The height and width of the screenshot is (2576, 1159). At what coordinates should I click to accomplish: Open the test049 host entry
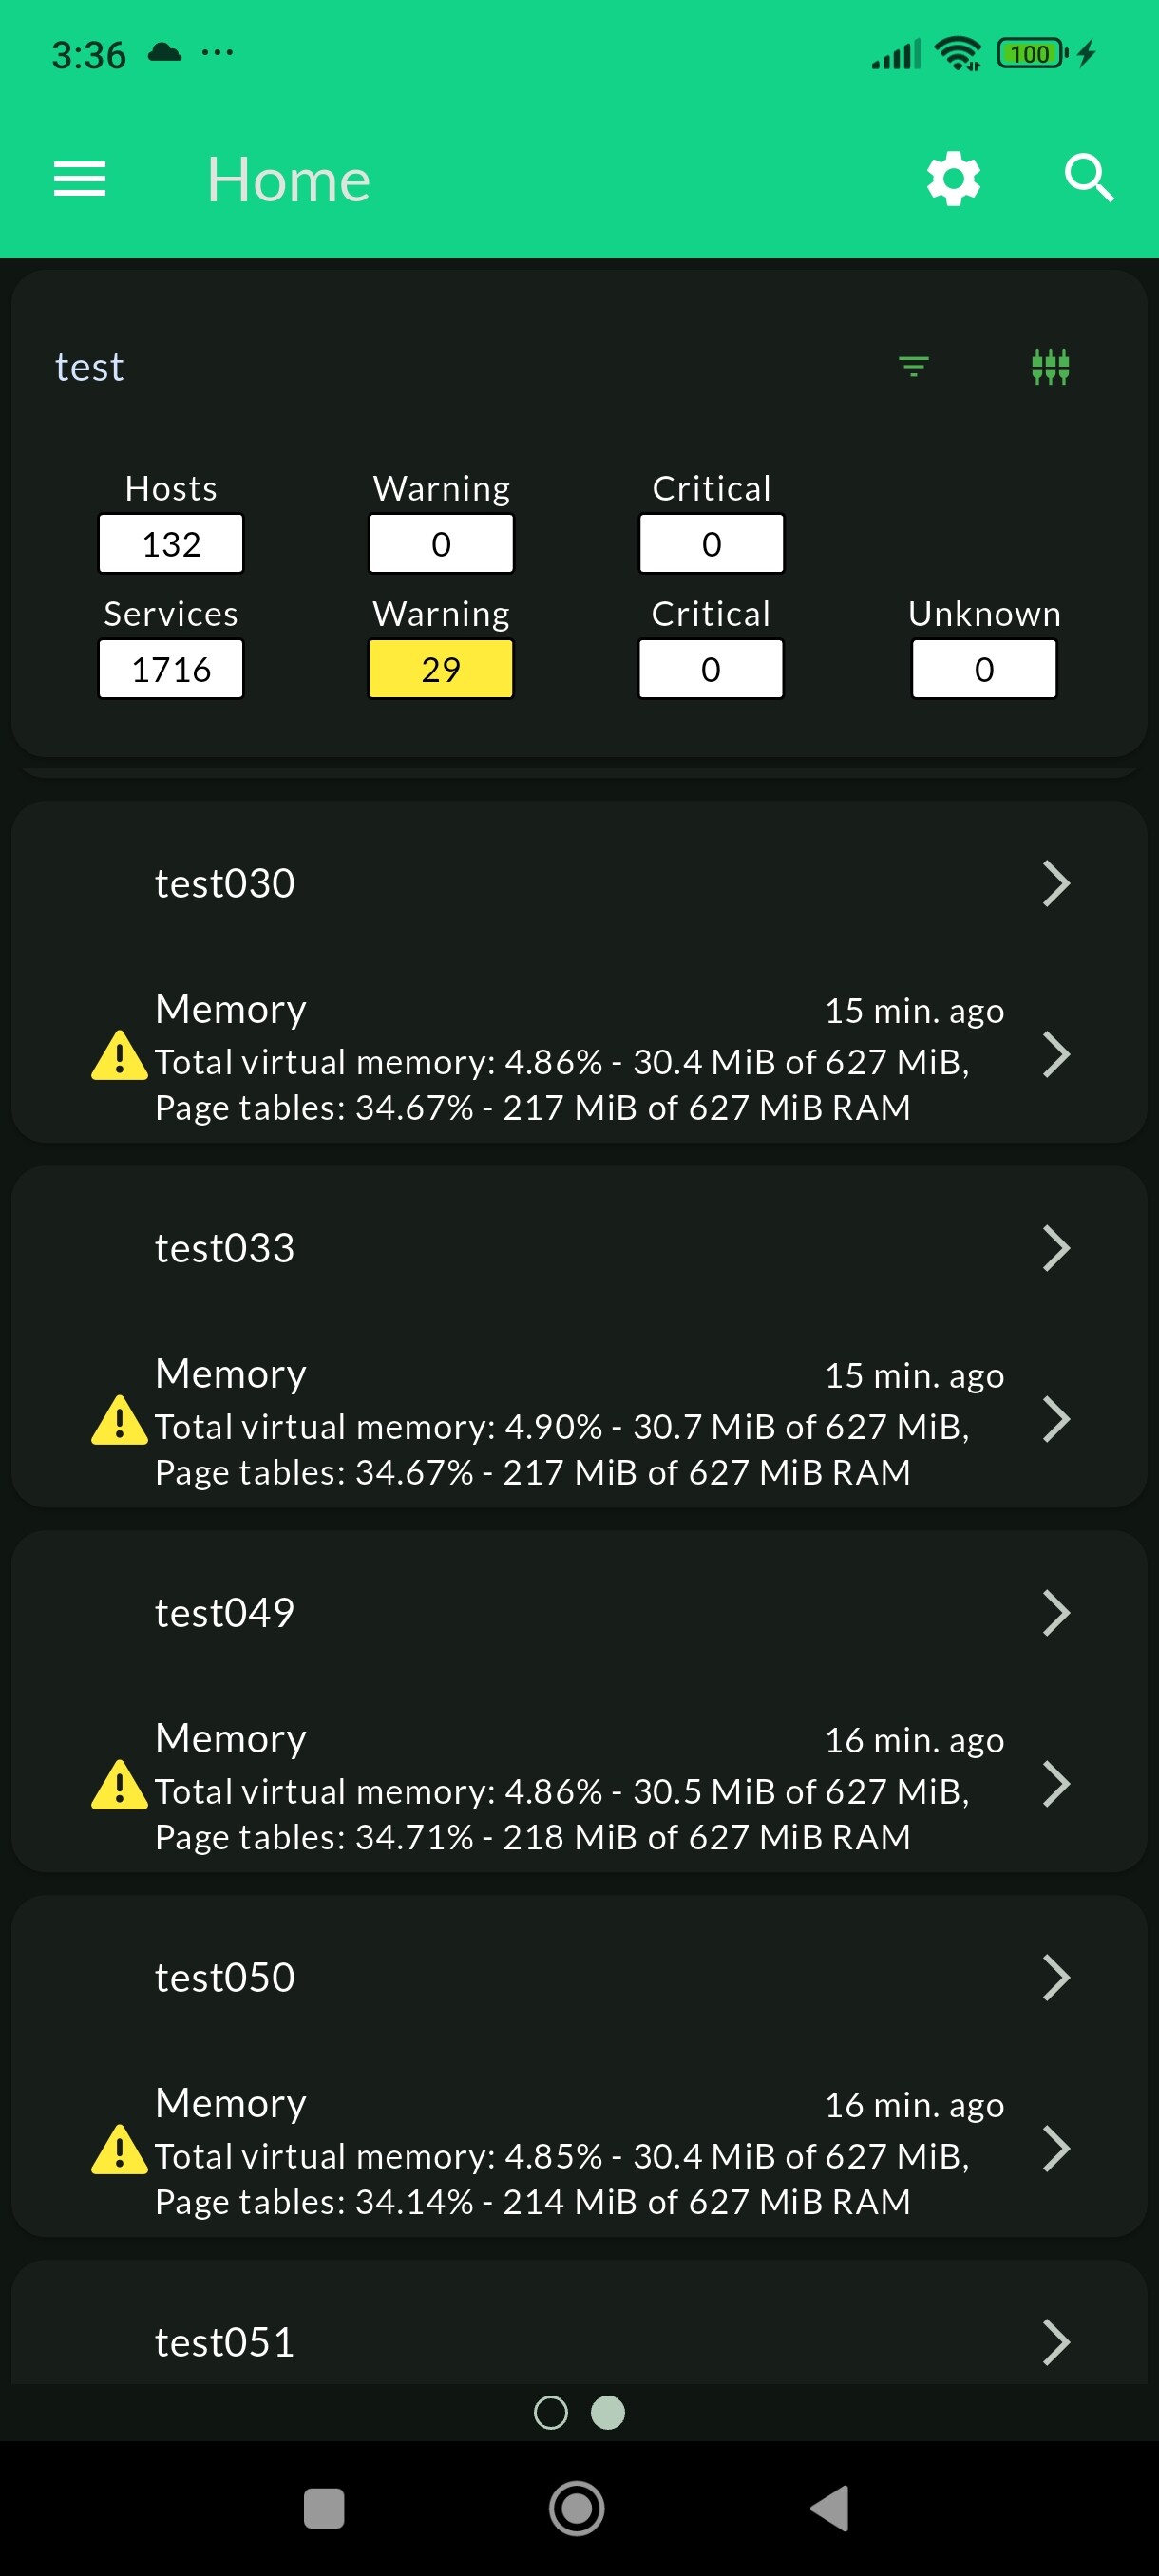click(x=225, y=1613)
